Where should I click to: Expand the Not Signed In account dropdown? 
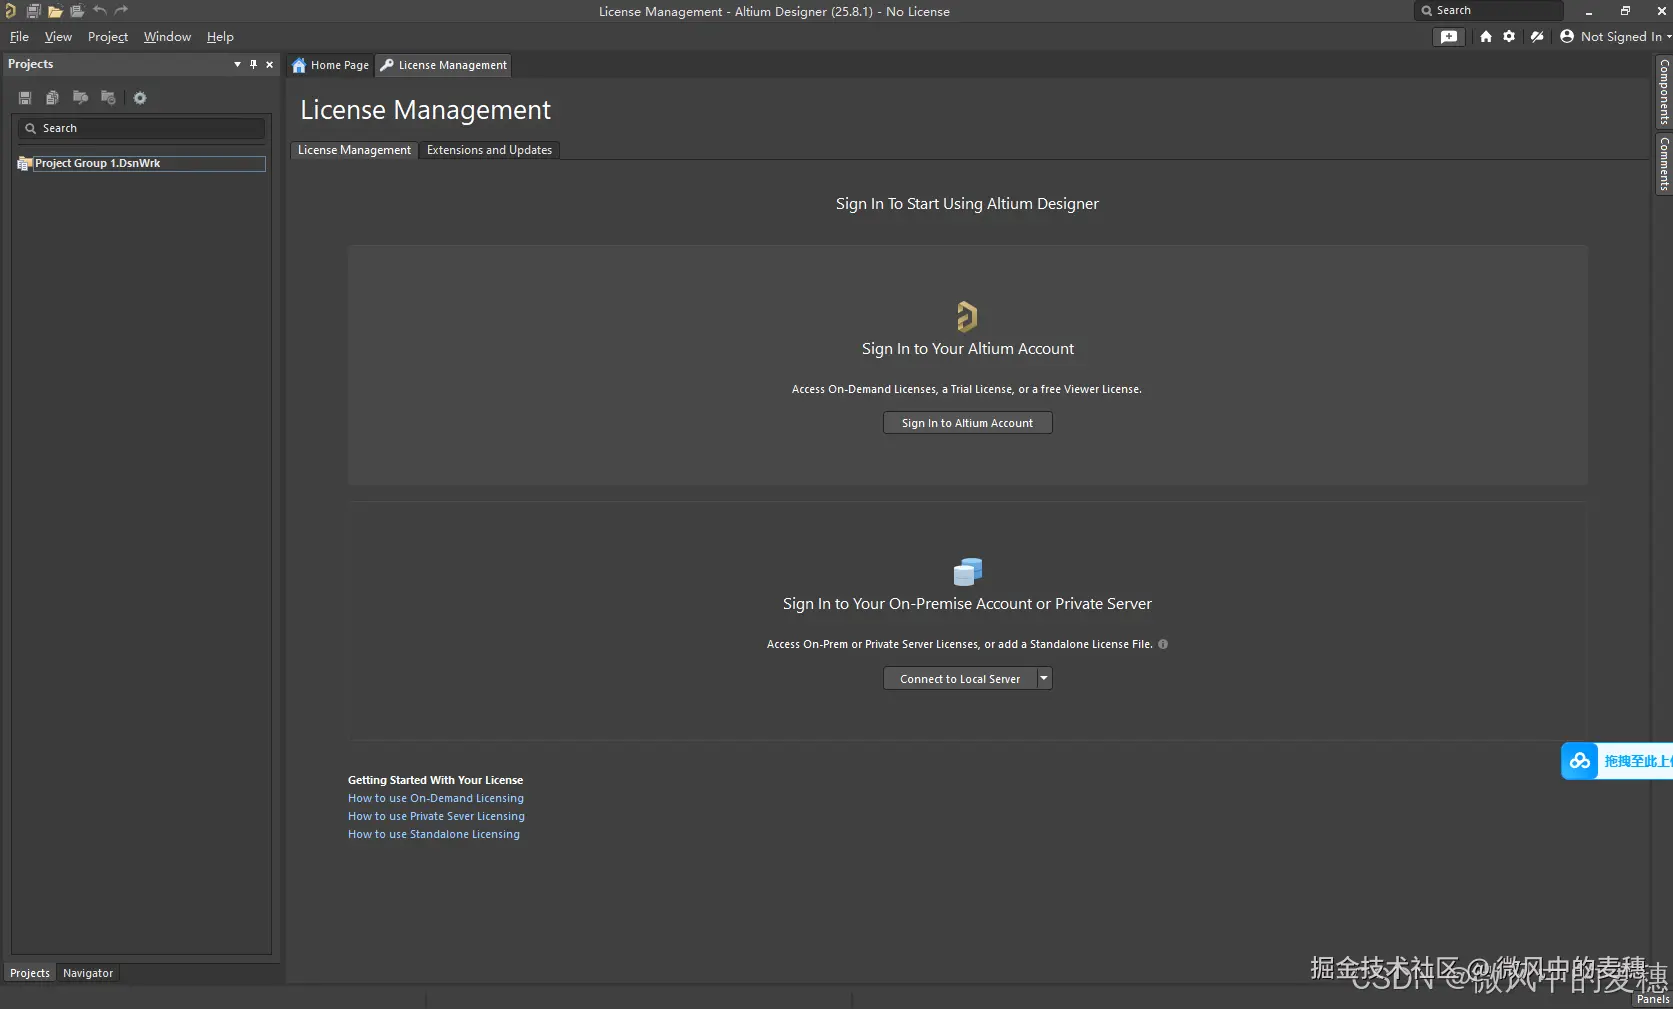tap(1668, 37)
